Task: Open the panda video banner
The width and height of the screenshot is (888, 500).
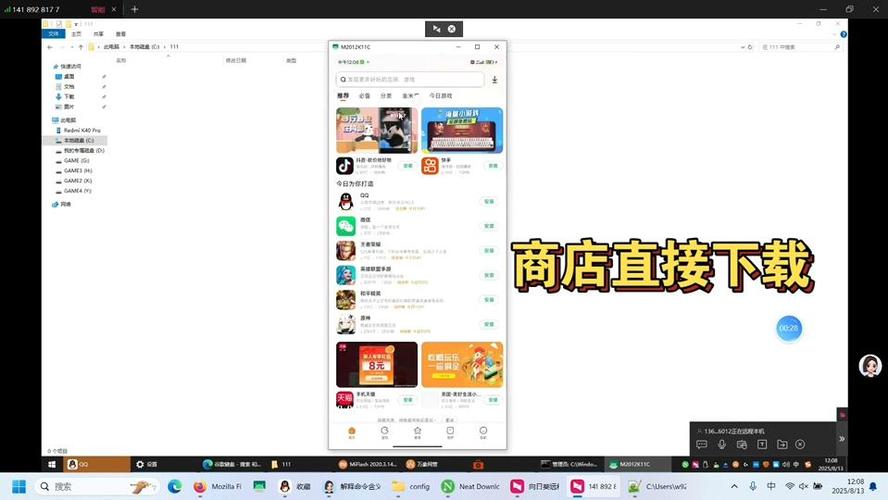Action: click(x=377, y=130)
